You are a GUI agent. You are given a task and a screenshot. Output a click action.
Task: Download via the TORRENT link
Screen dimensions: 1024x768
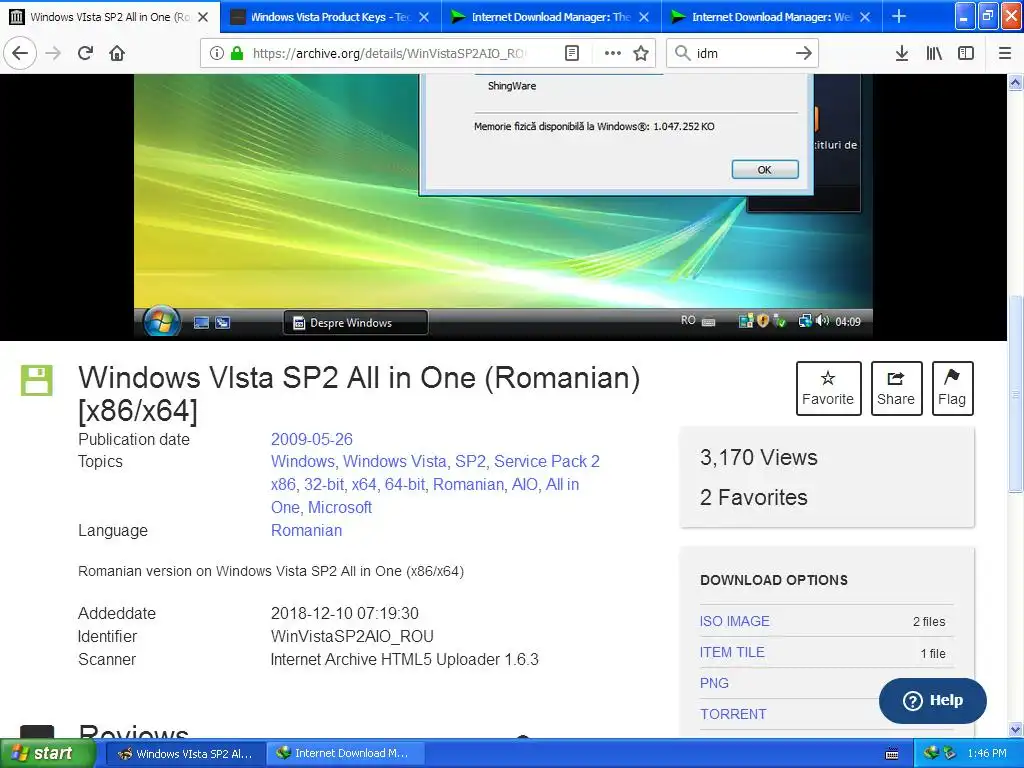coord(733,714)
